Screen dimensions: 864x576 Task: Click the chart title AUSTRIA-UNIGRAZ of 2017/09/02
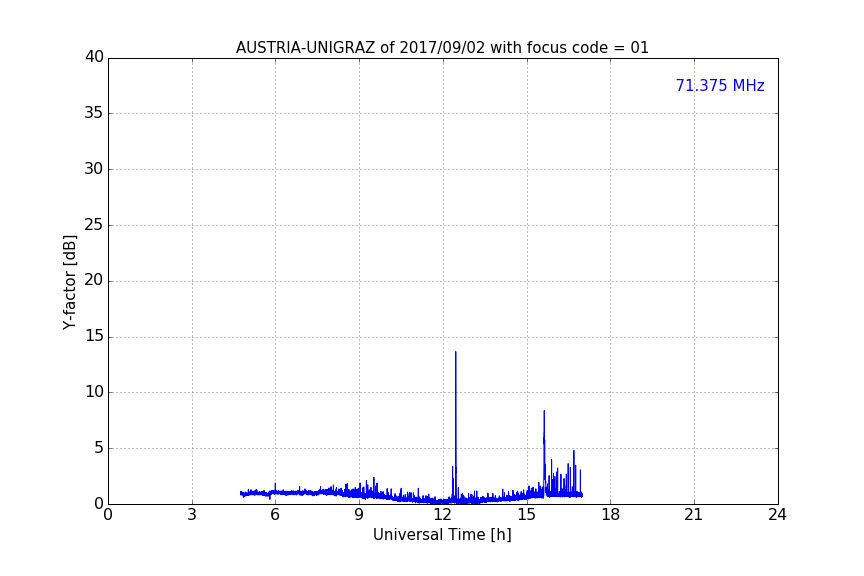[442, 48]
